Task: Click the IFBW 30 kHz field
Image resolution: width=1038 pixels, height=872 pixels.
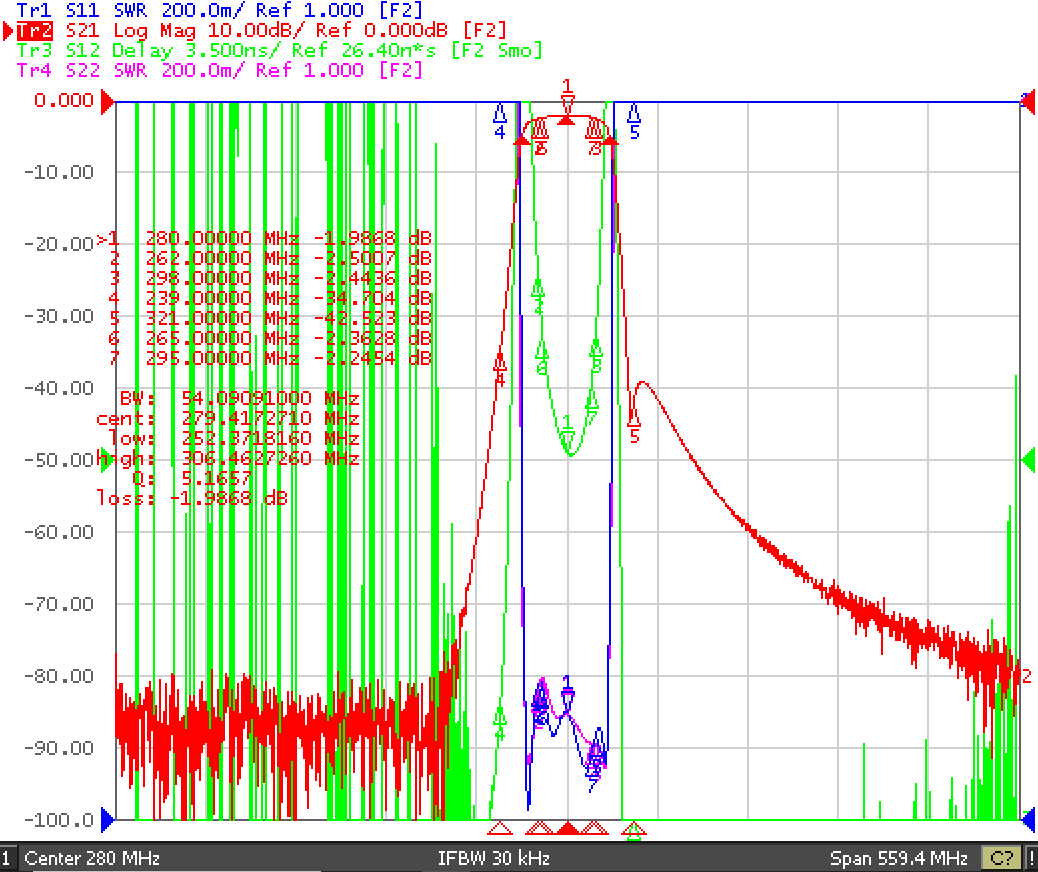Action: [494, 859]
